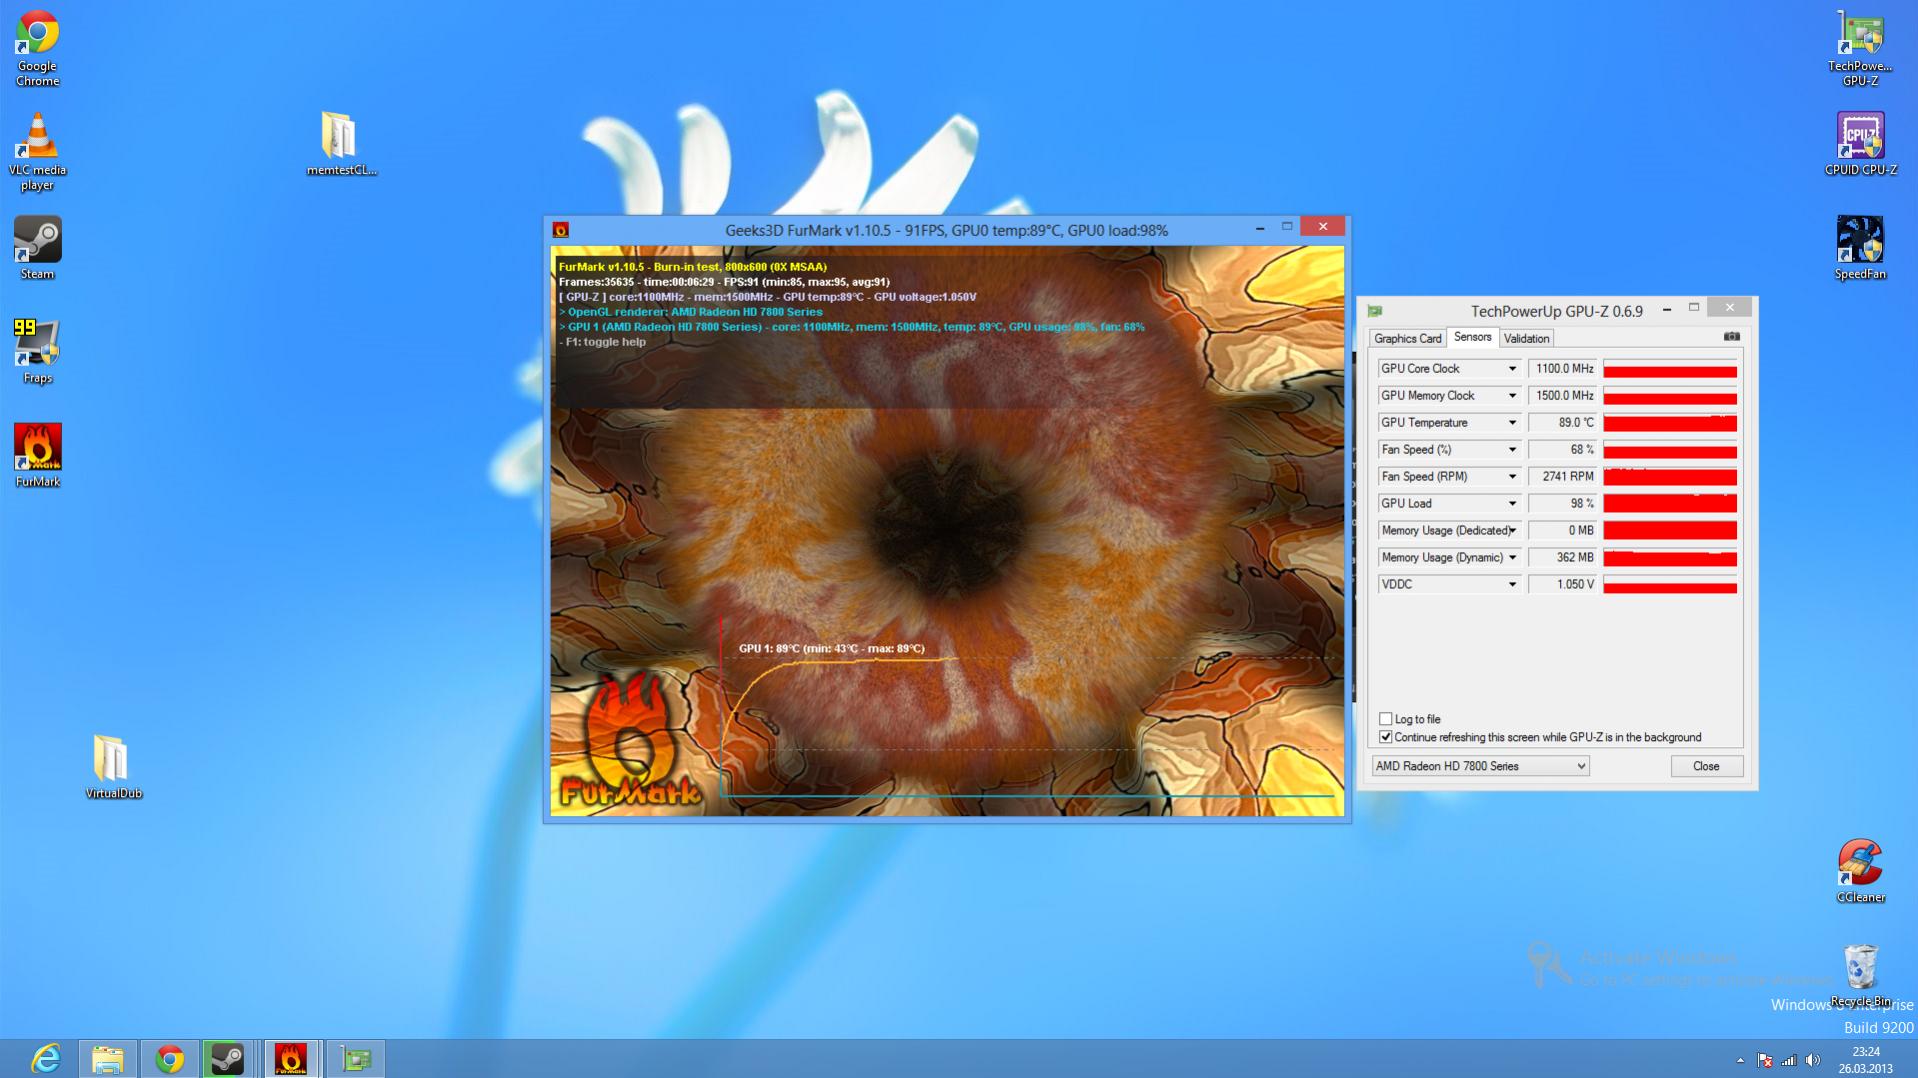Select the TechPowerUp GPU-Z desktop shortcut
Screen dimensions: 1918x1078
(1860, 49)
